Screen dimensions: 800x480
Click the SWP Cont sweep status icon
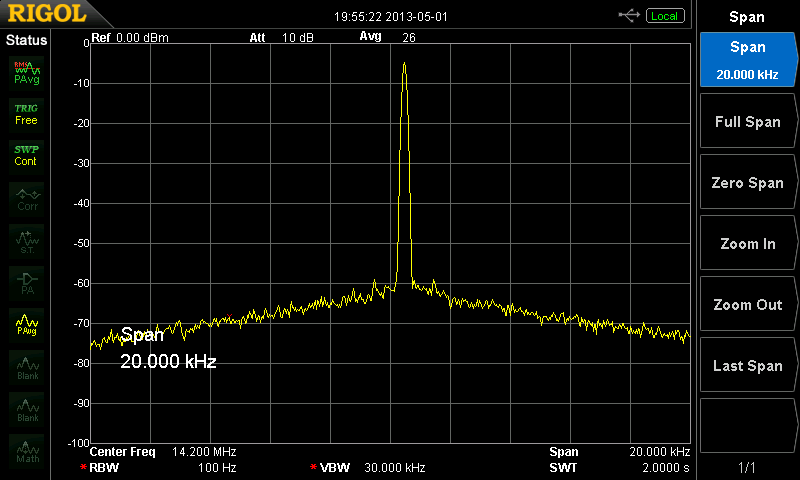26,155
